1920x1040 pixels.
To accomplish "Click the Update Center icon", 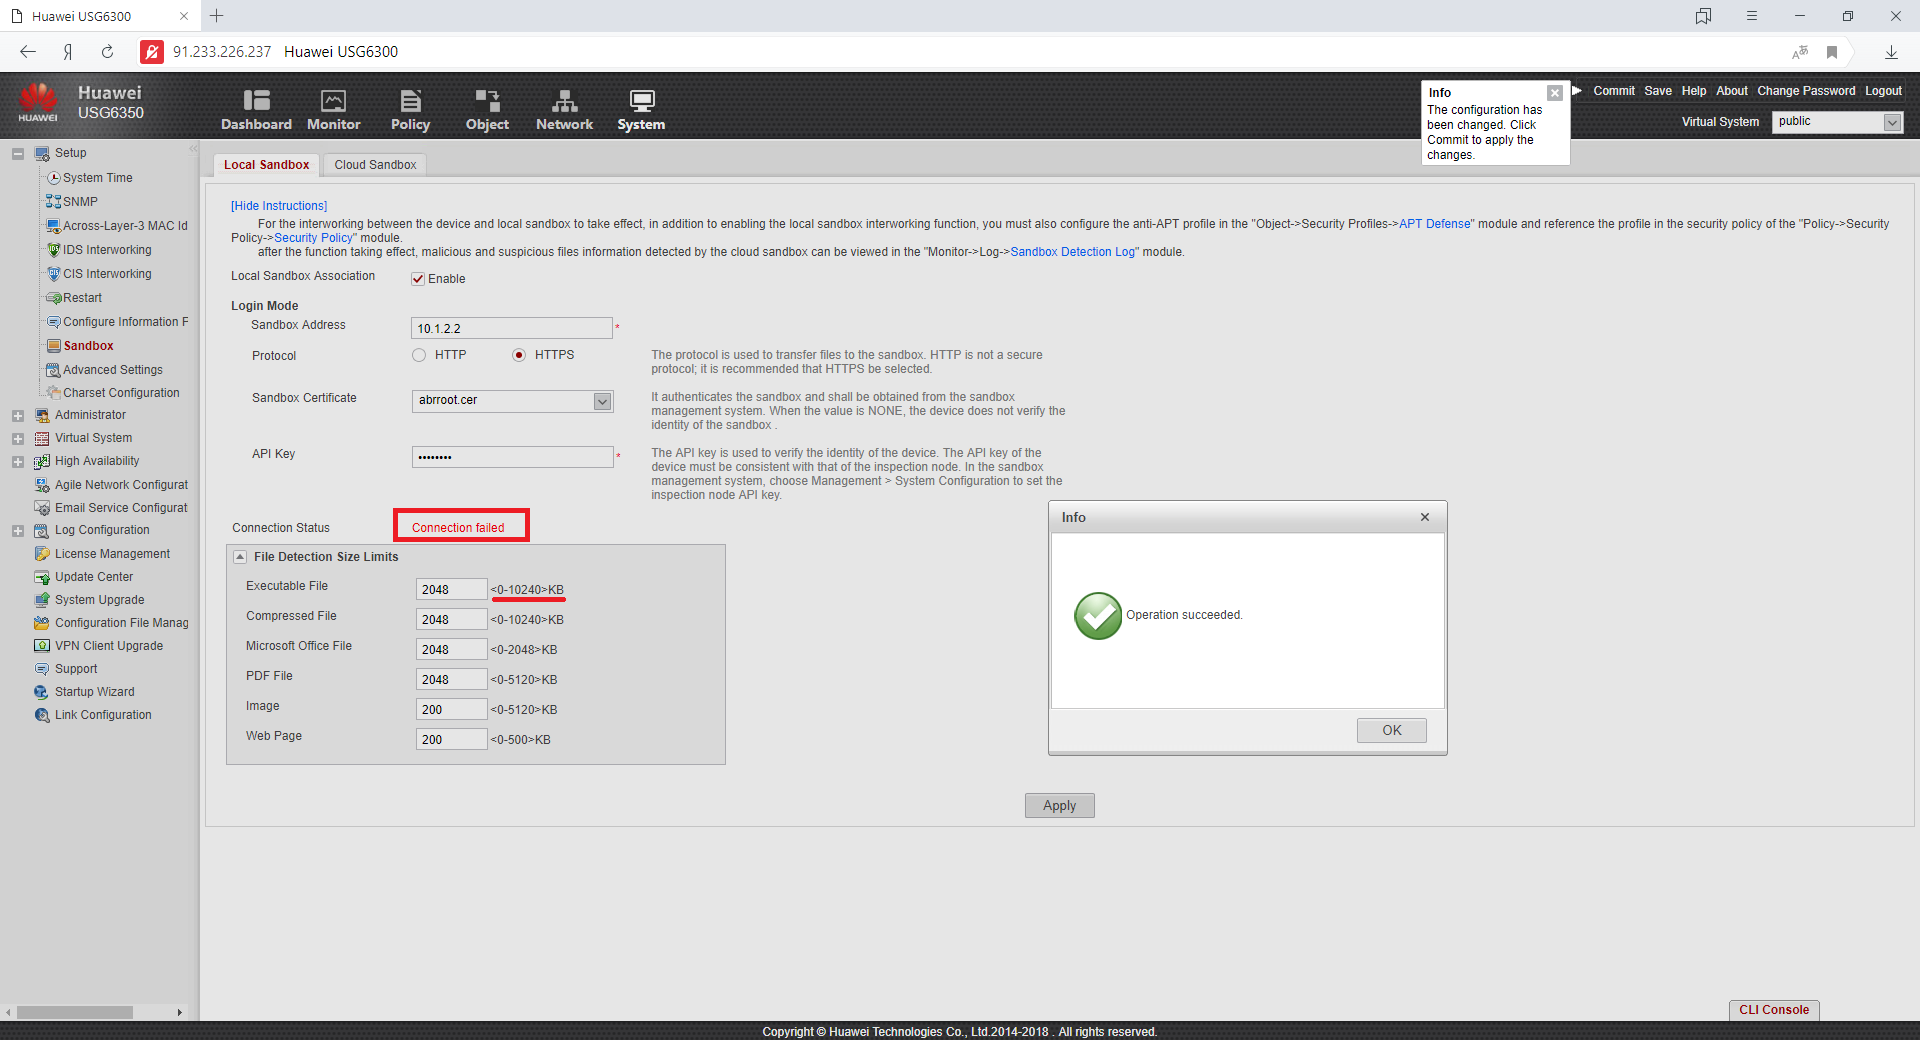I will pos(42,577).
